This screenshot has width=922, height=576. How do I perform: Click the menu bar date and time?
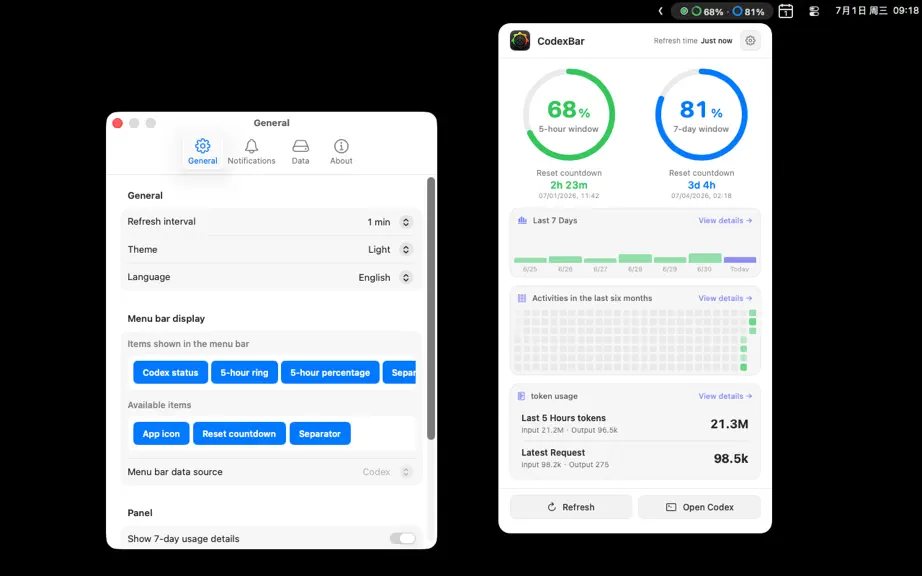coord(877,11)
